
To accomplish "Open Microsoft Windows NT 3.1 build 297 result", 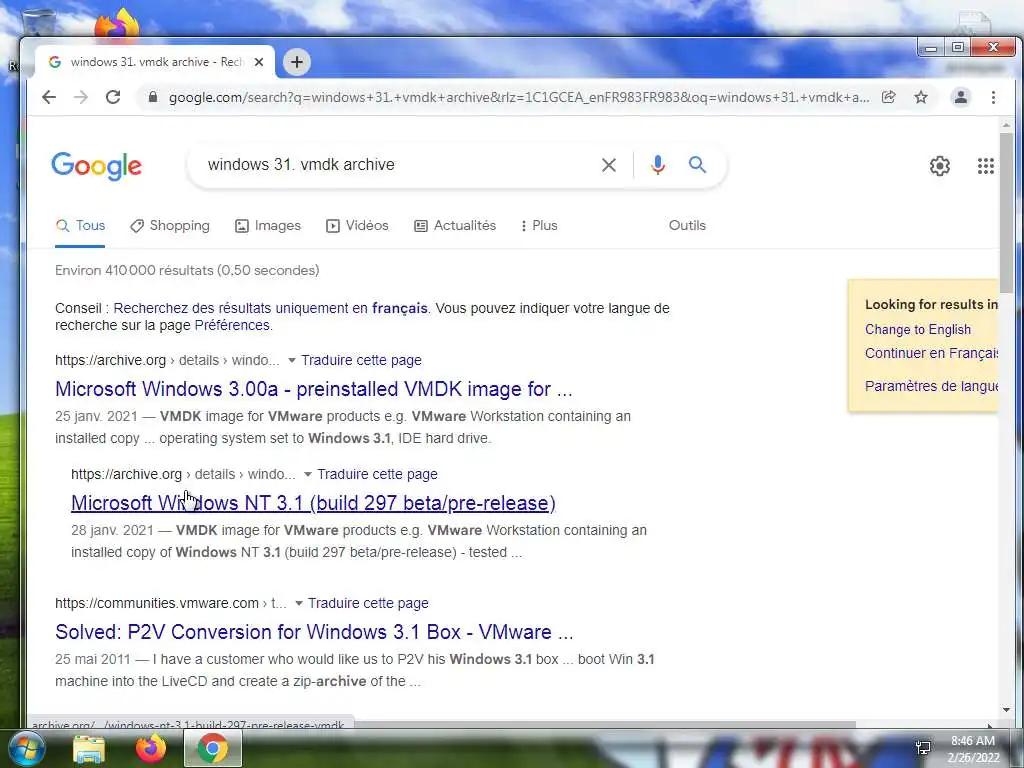I will coord(313,503).
